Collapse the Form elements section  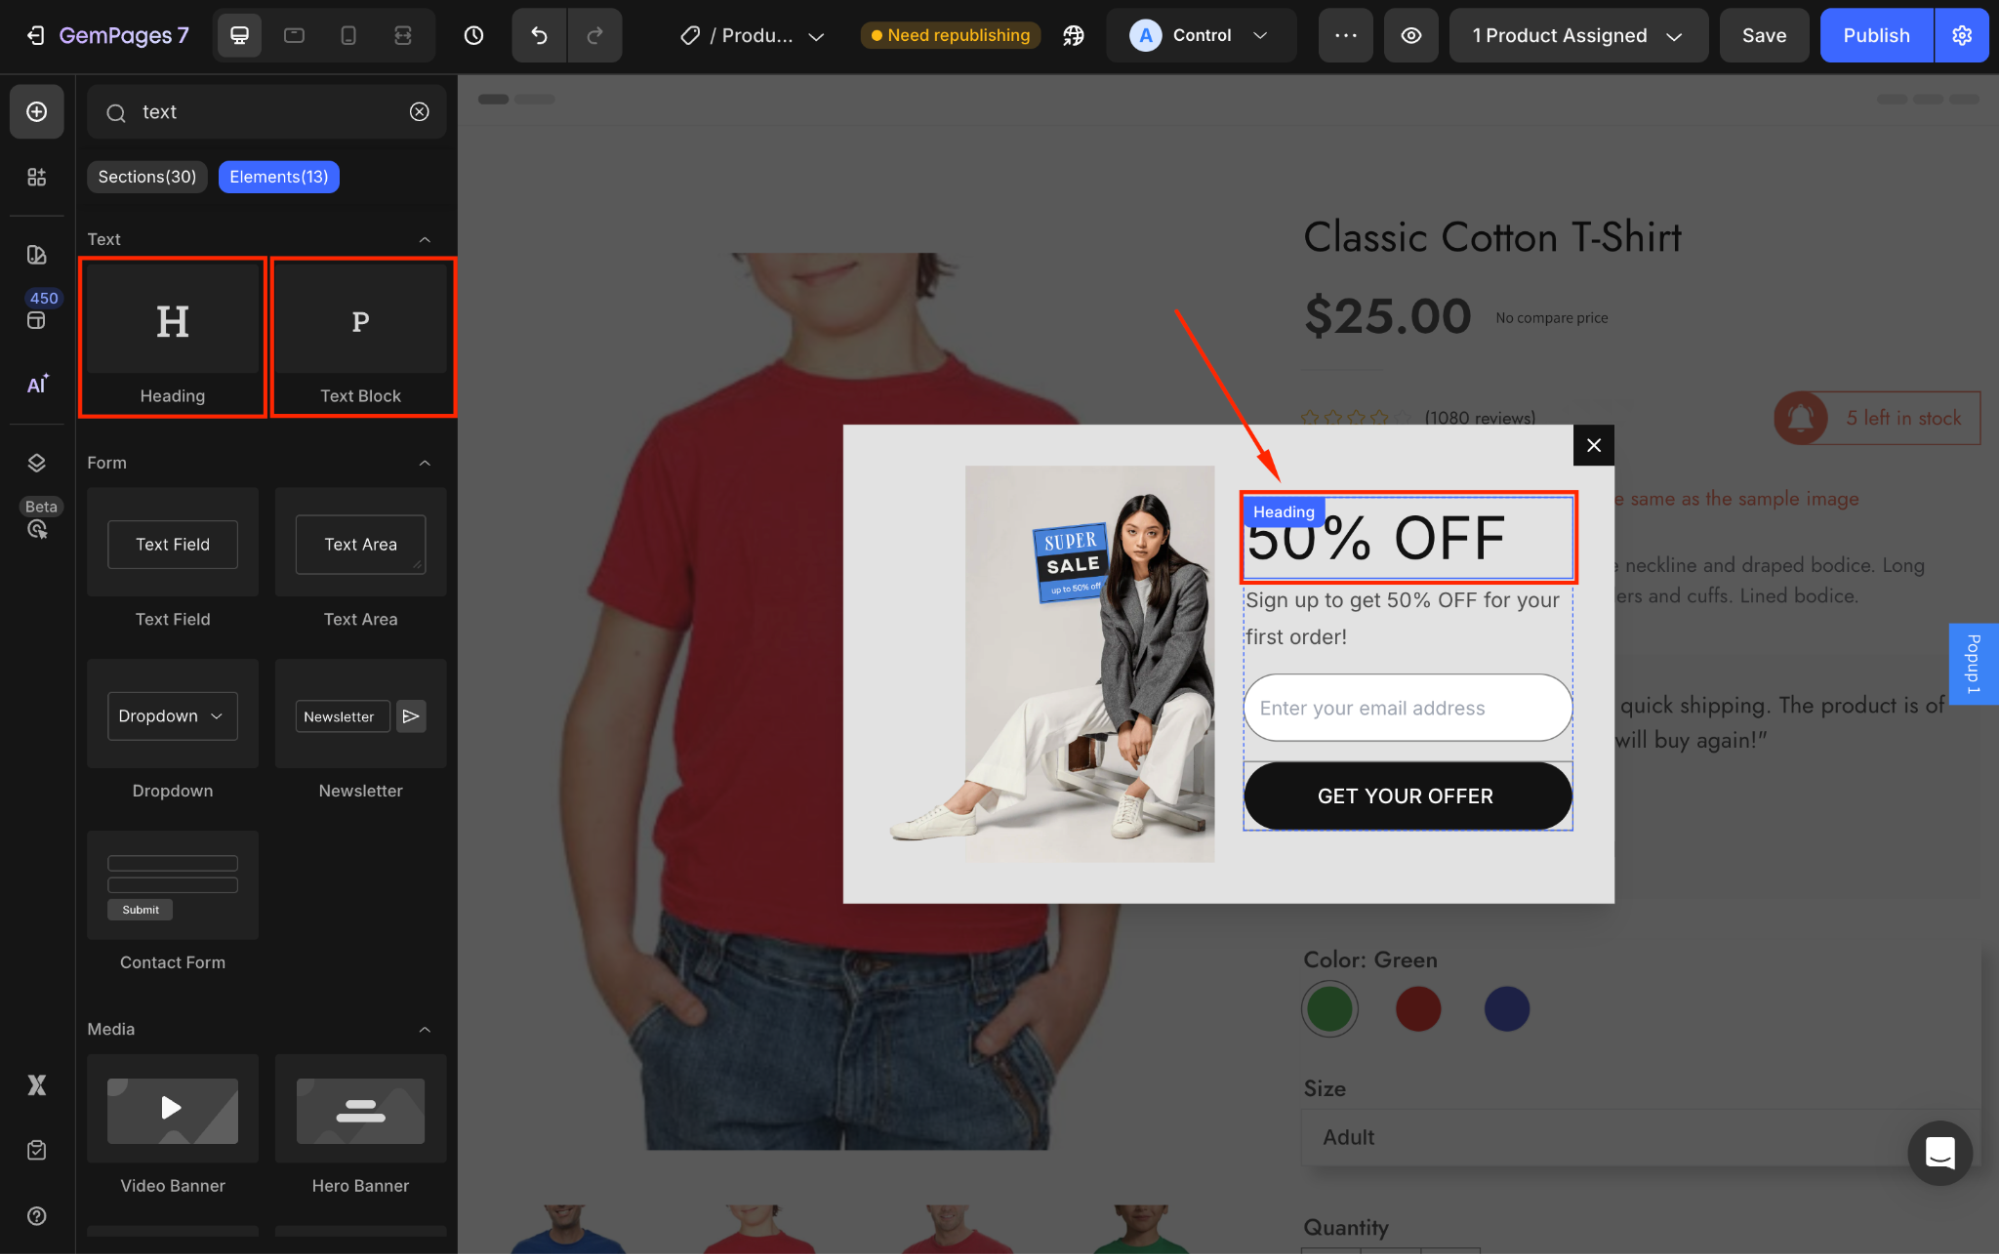[424, 463]
